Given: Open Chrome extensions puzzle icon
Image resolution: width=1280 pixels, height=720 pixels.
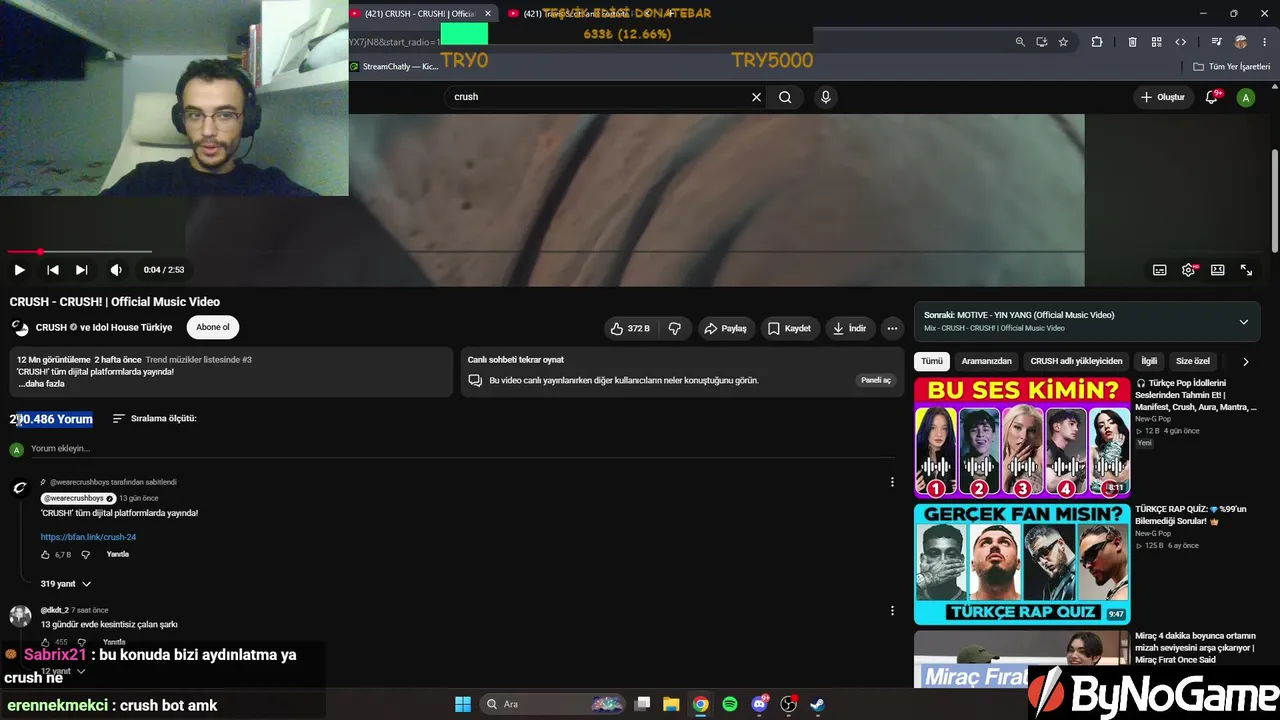Looking at the screenshot, I should click(1097, 42).
